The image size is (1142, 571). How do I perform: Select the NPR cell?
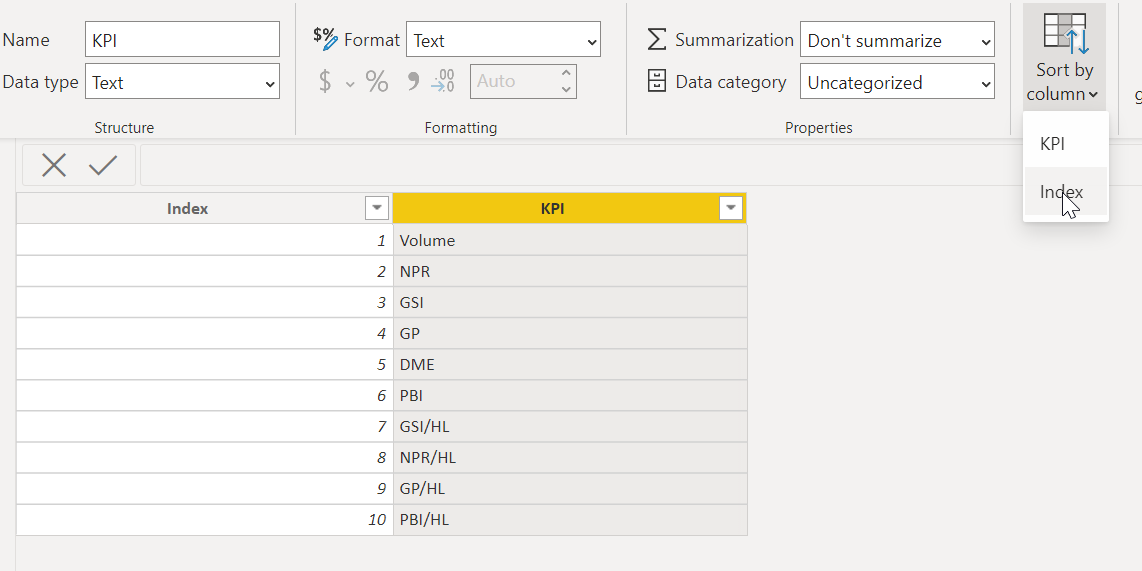(570, 272)
